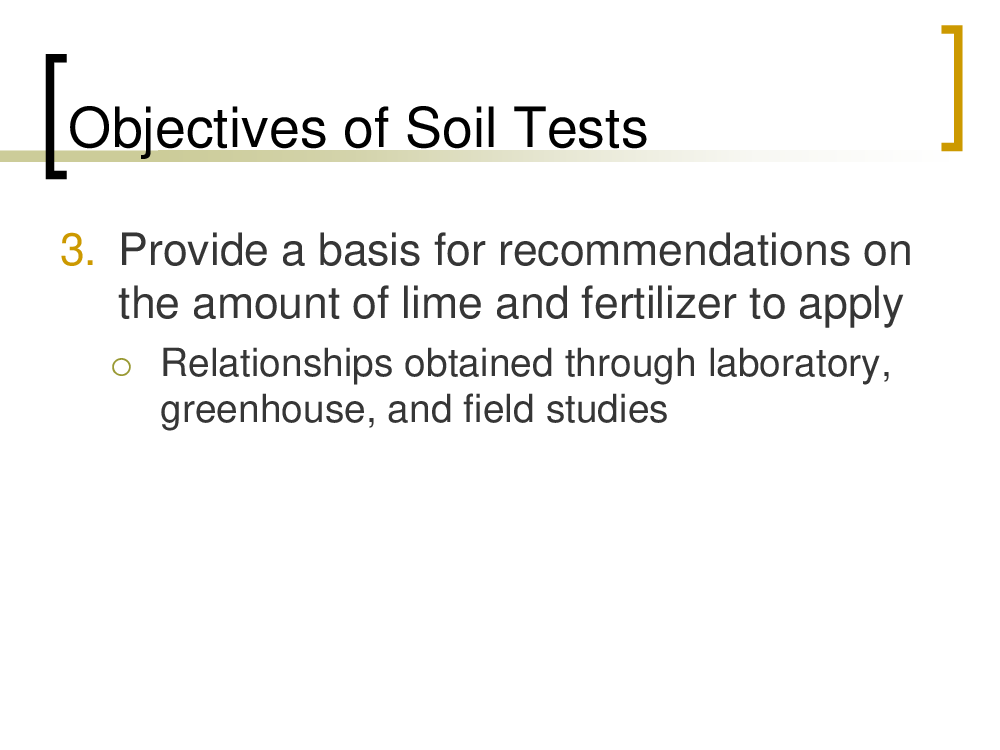The image size is (1000, 750).
Task: Click the word obtained in the sub-bullet
Action: click(x=478, y=364)
